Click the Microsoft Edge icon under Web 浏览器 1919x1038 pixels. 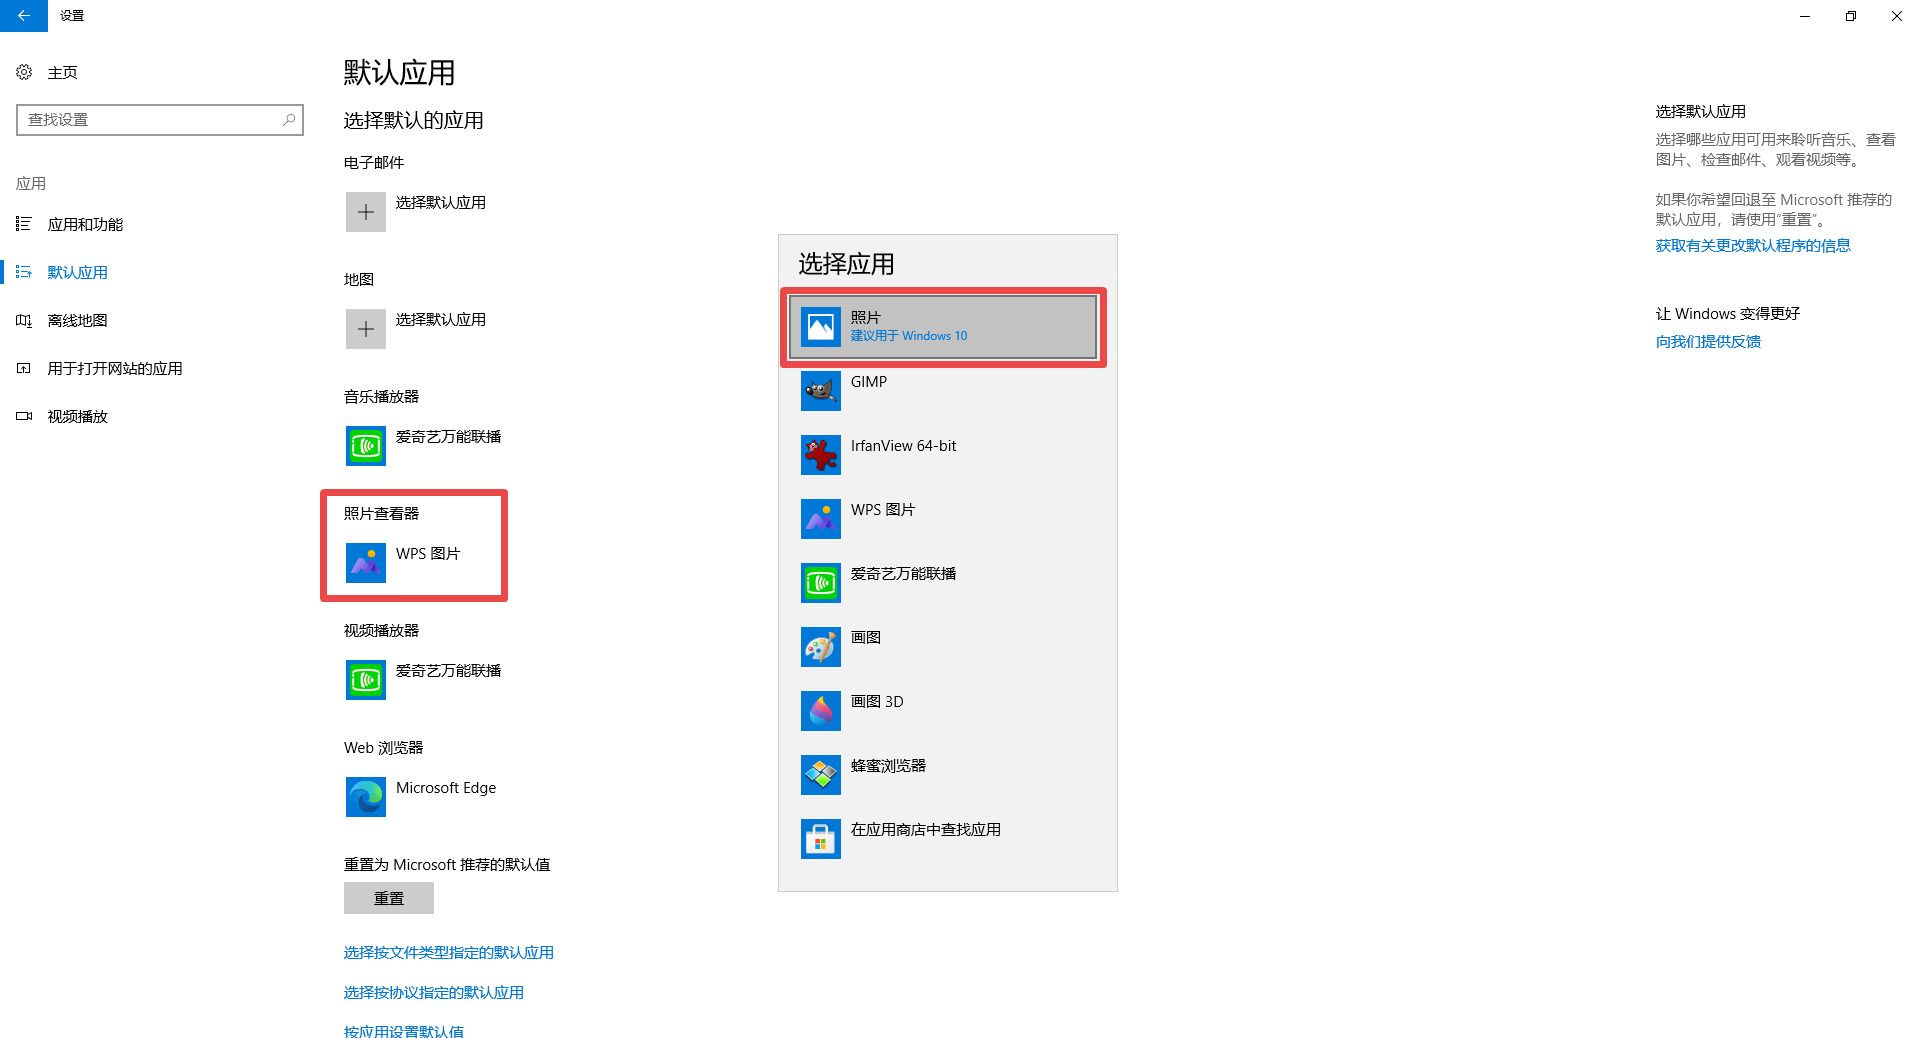point(366,797)
